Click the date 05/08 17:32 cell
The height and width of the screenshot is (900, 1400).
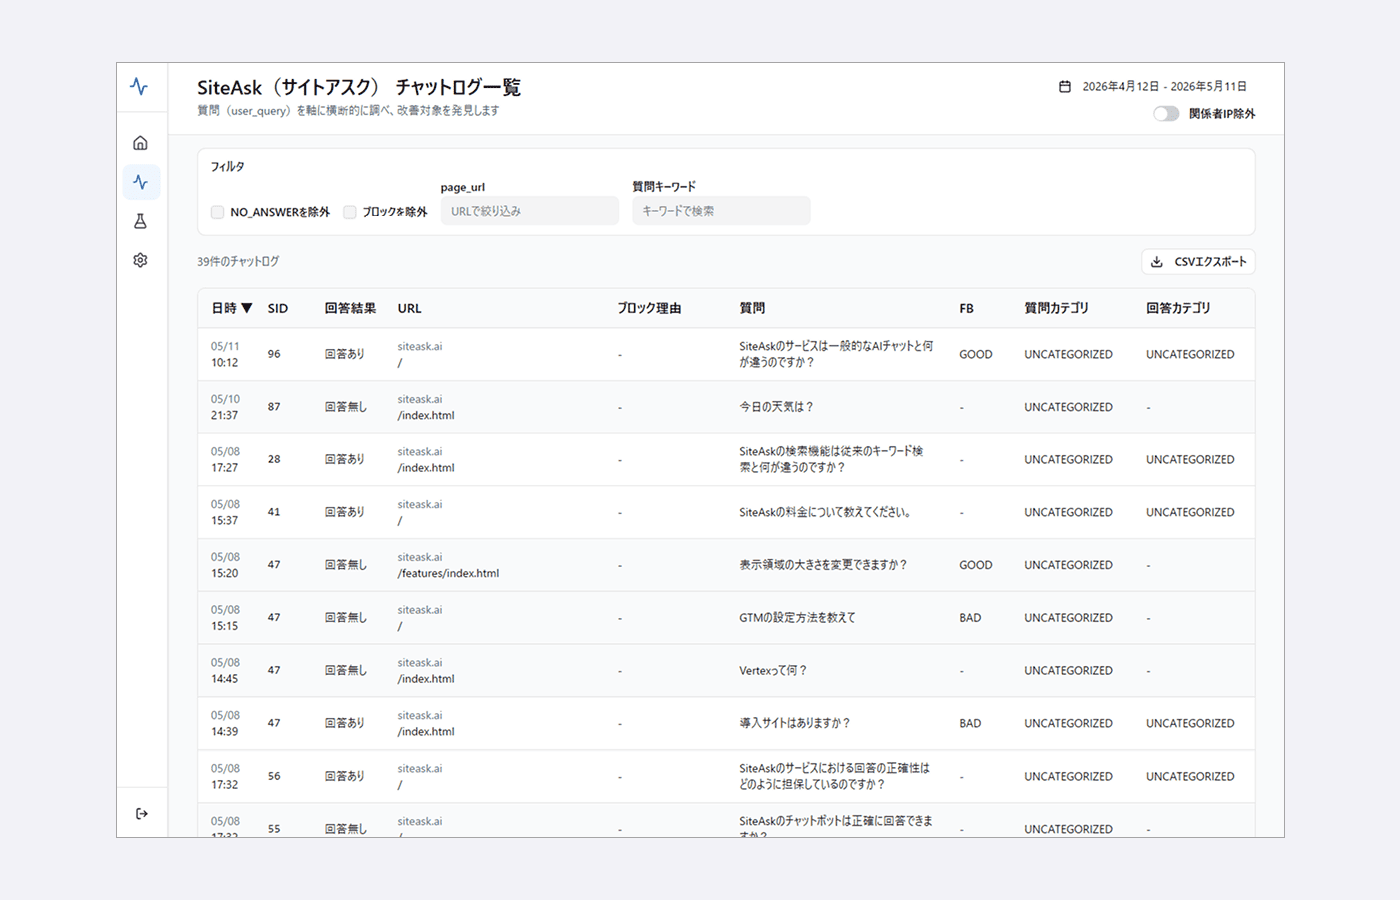(x=225, y=776)
